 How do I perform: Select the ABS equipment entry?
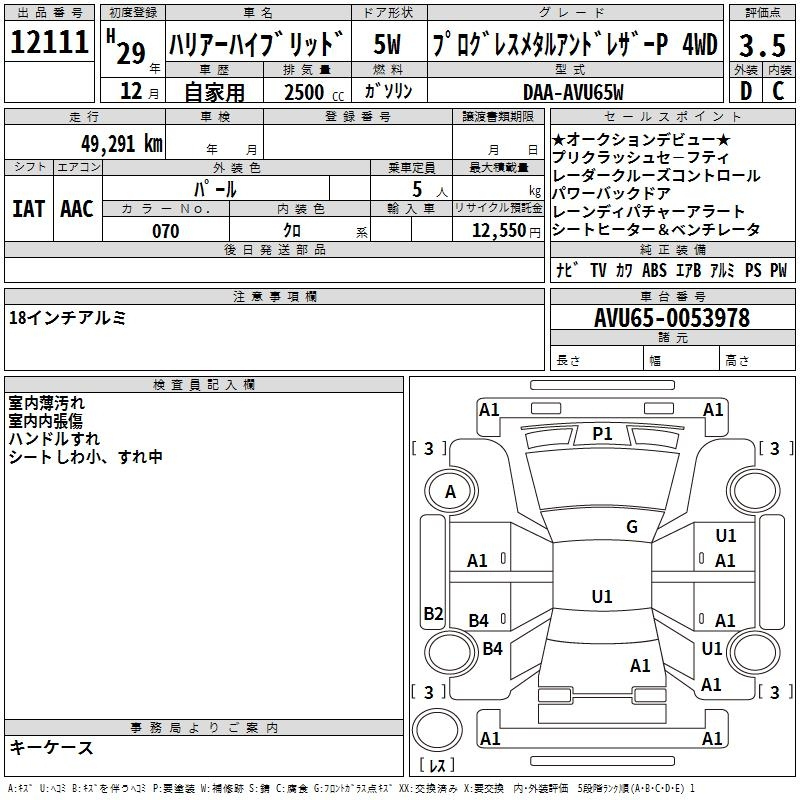pyautogui.click(x=654, y=270)
